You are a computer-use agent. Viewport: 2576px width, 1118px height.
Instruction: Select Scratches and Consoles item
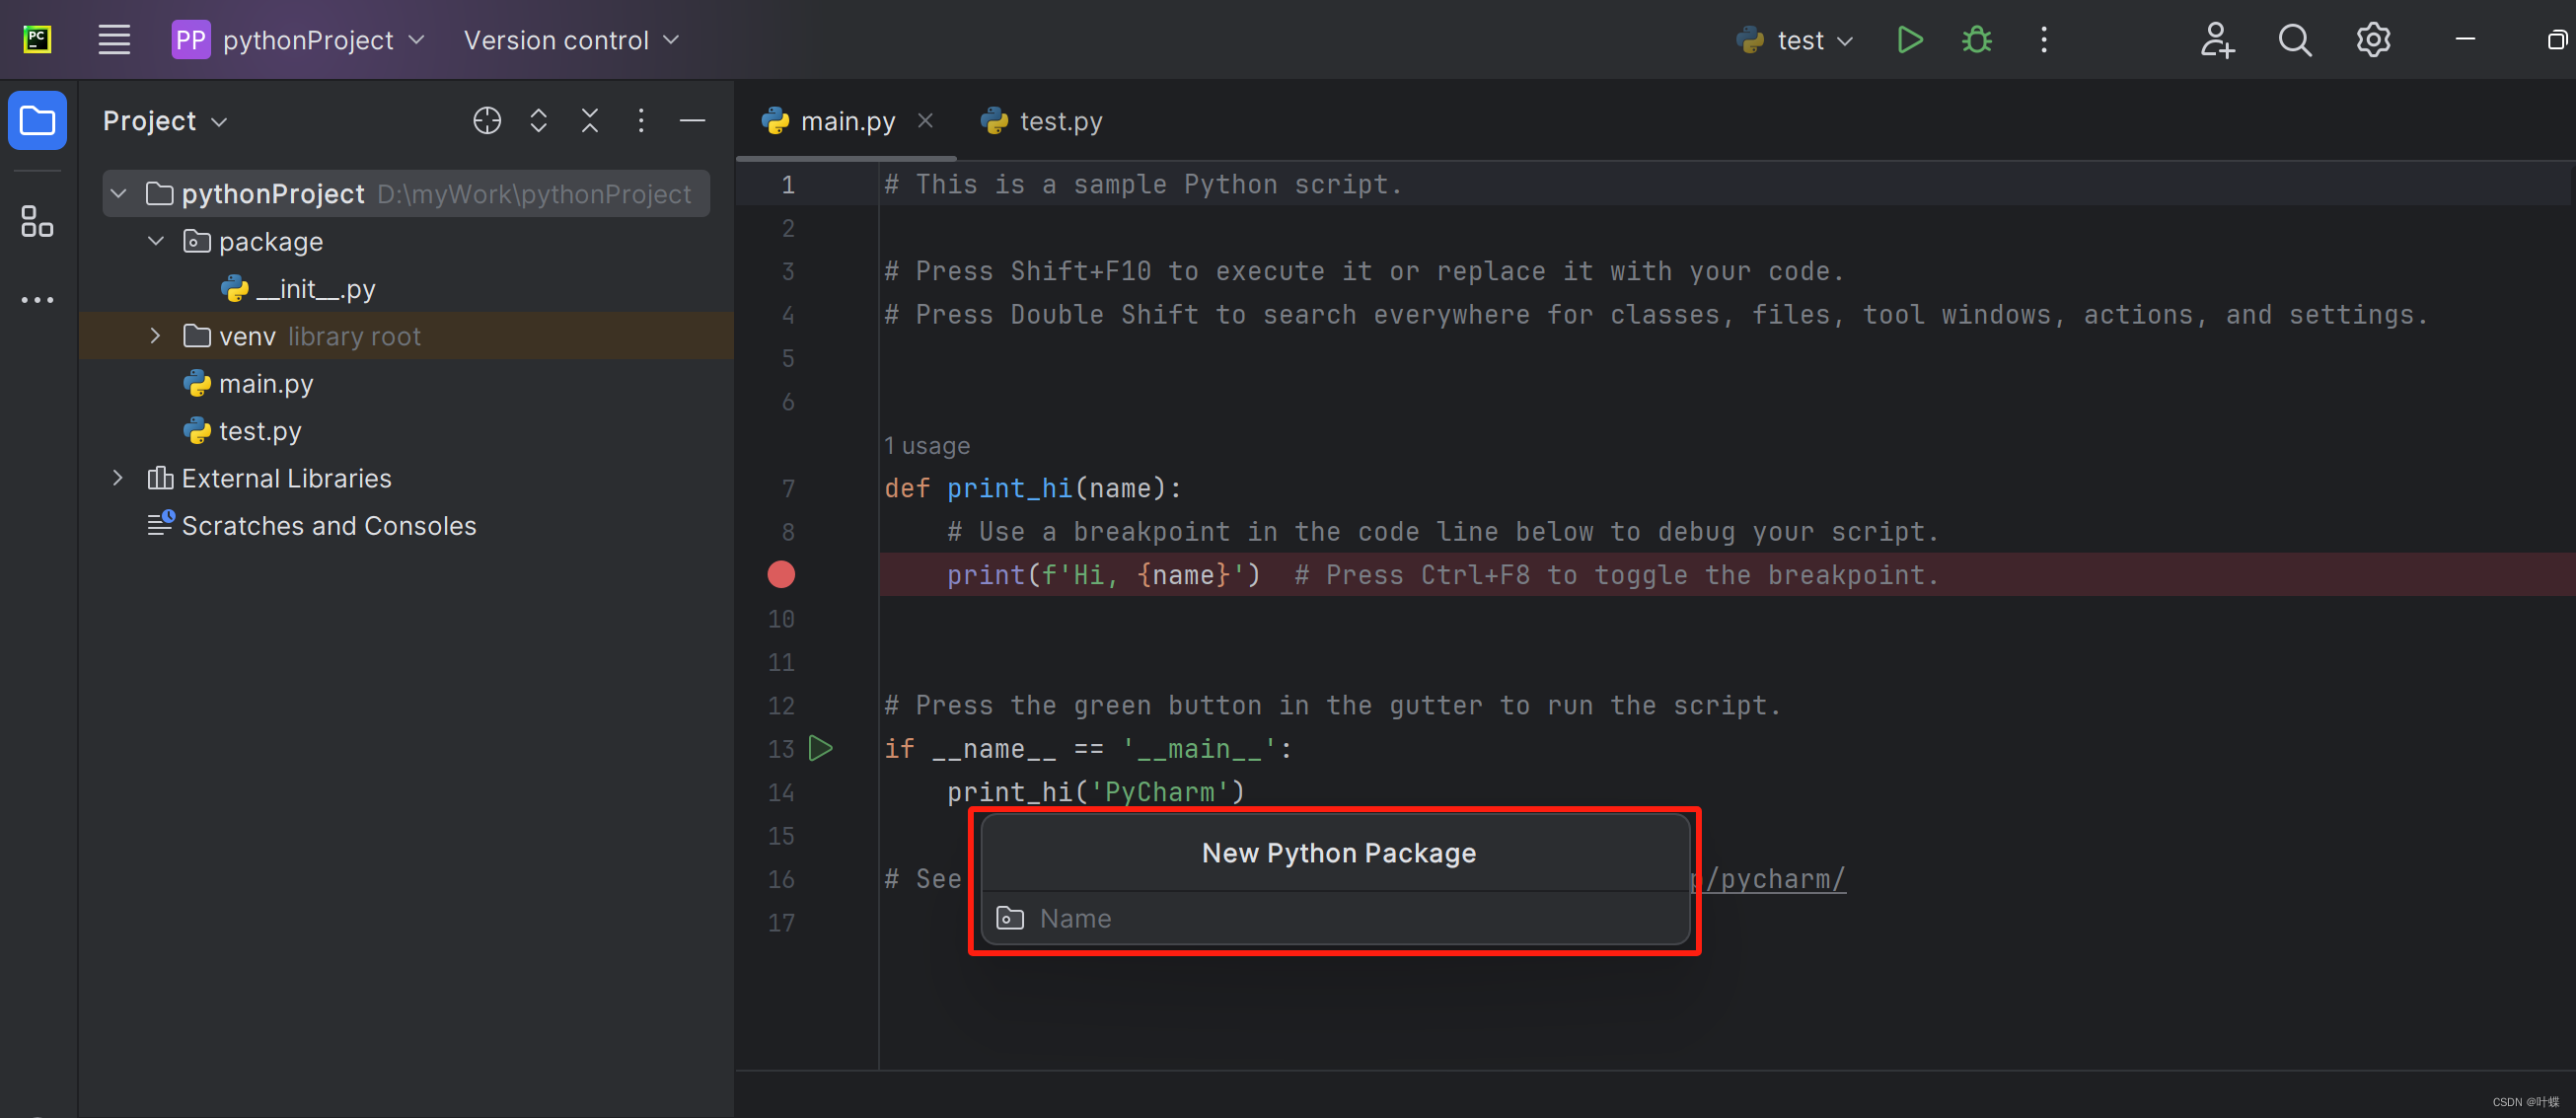click(311, 526)
